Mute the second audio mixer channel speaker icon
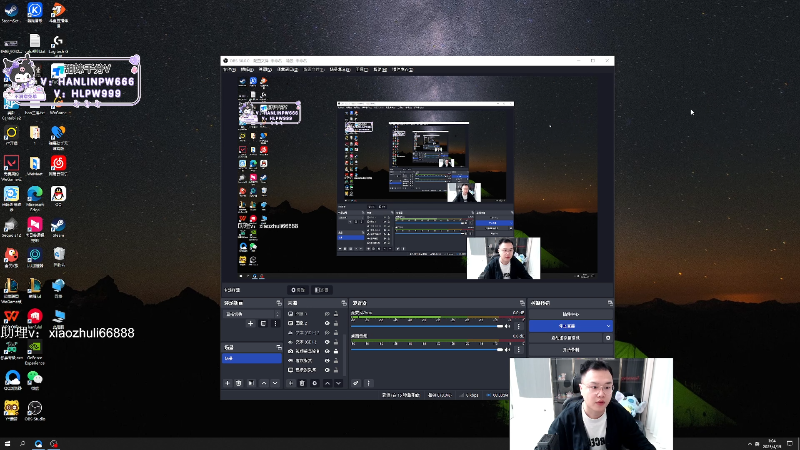 pos(507,350)
